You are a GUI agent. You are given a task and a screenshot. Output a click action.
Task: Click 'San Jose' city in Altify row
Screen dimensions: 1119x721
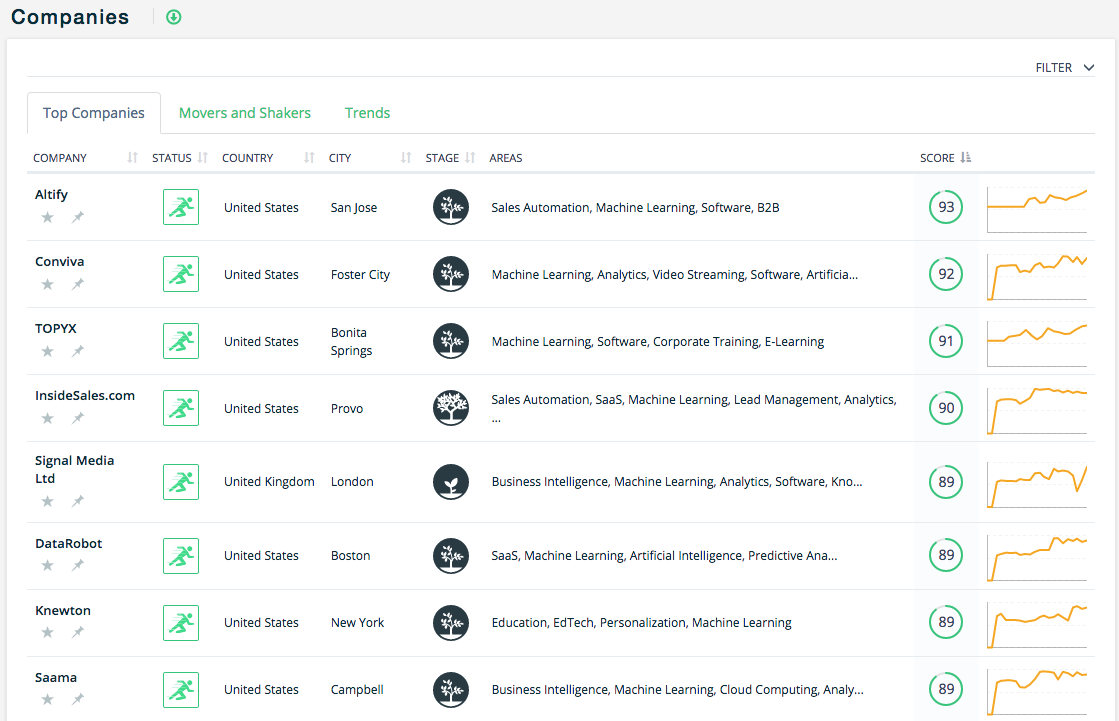[x=354, y=208]
